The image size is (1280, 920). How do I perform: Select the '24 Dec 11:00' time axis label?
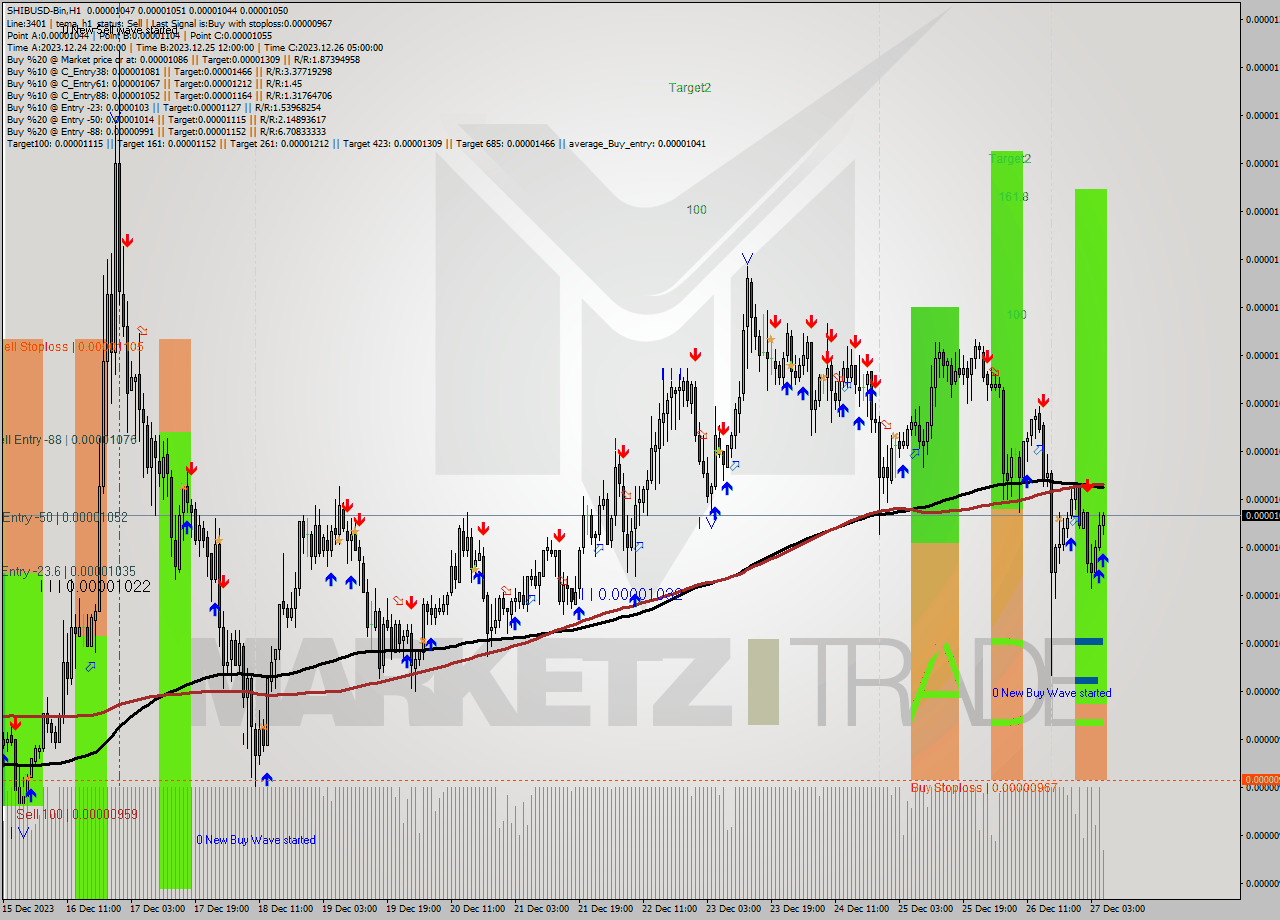point(861,909)
